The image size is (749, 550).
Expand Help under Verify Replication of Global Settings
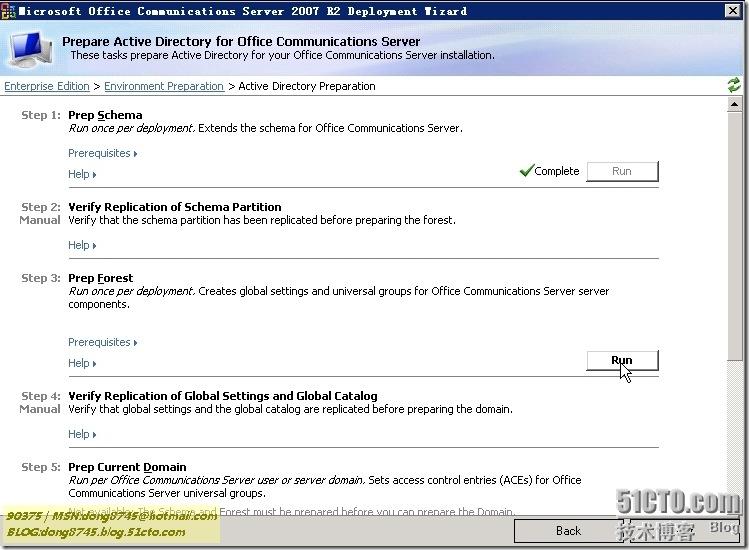coord(82,434)
